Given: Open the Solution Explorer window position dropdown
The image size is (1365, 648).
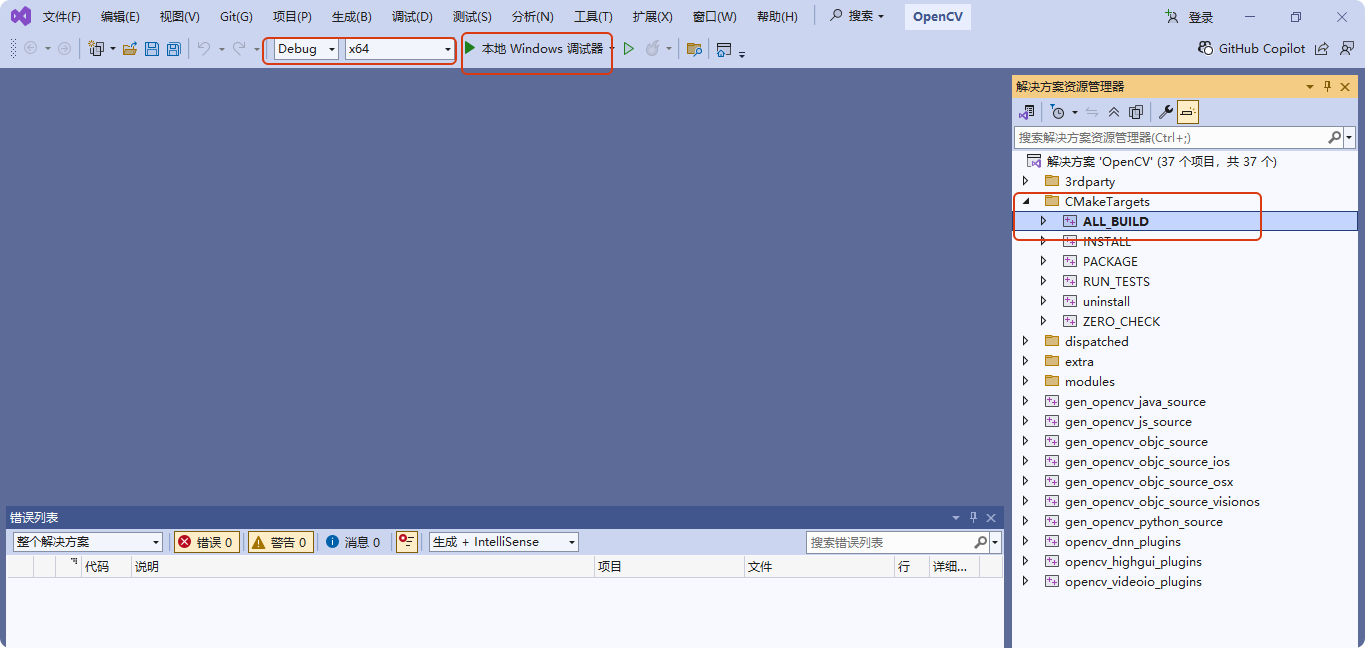Looking at the screenshot, I should (1310, 87).
